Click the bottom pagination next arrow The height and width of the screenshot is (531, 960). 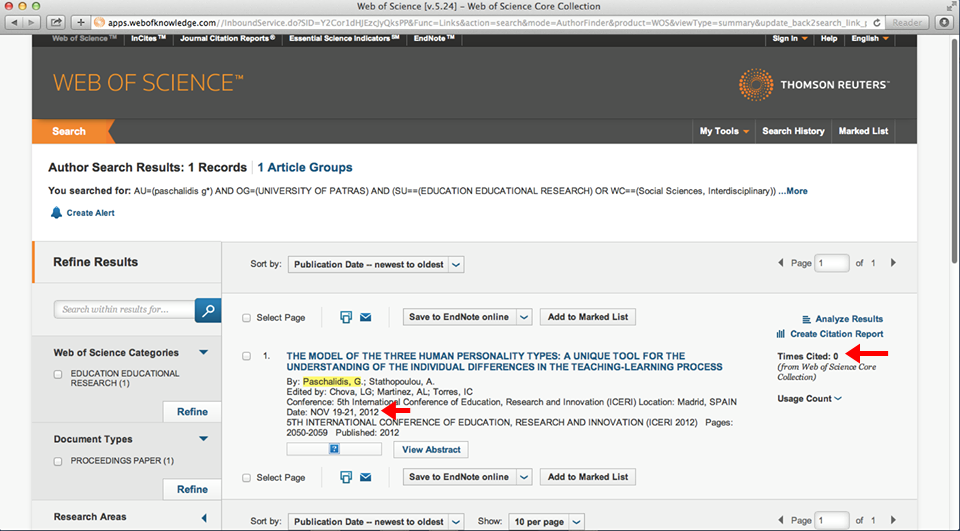(893, 520)
